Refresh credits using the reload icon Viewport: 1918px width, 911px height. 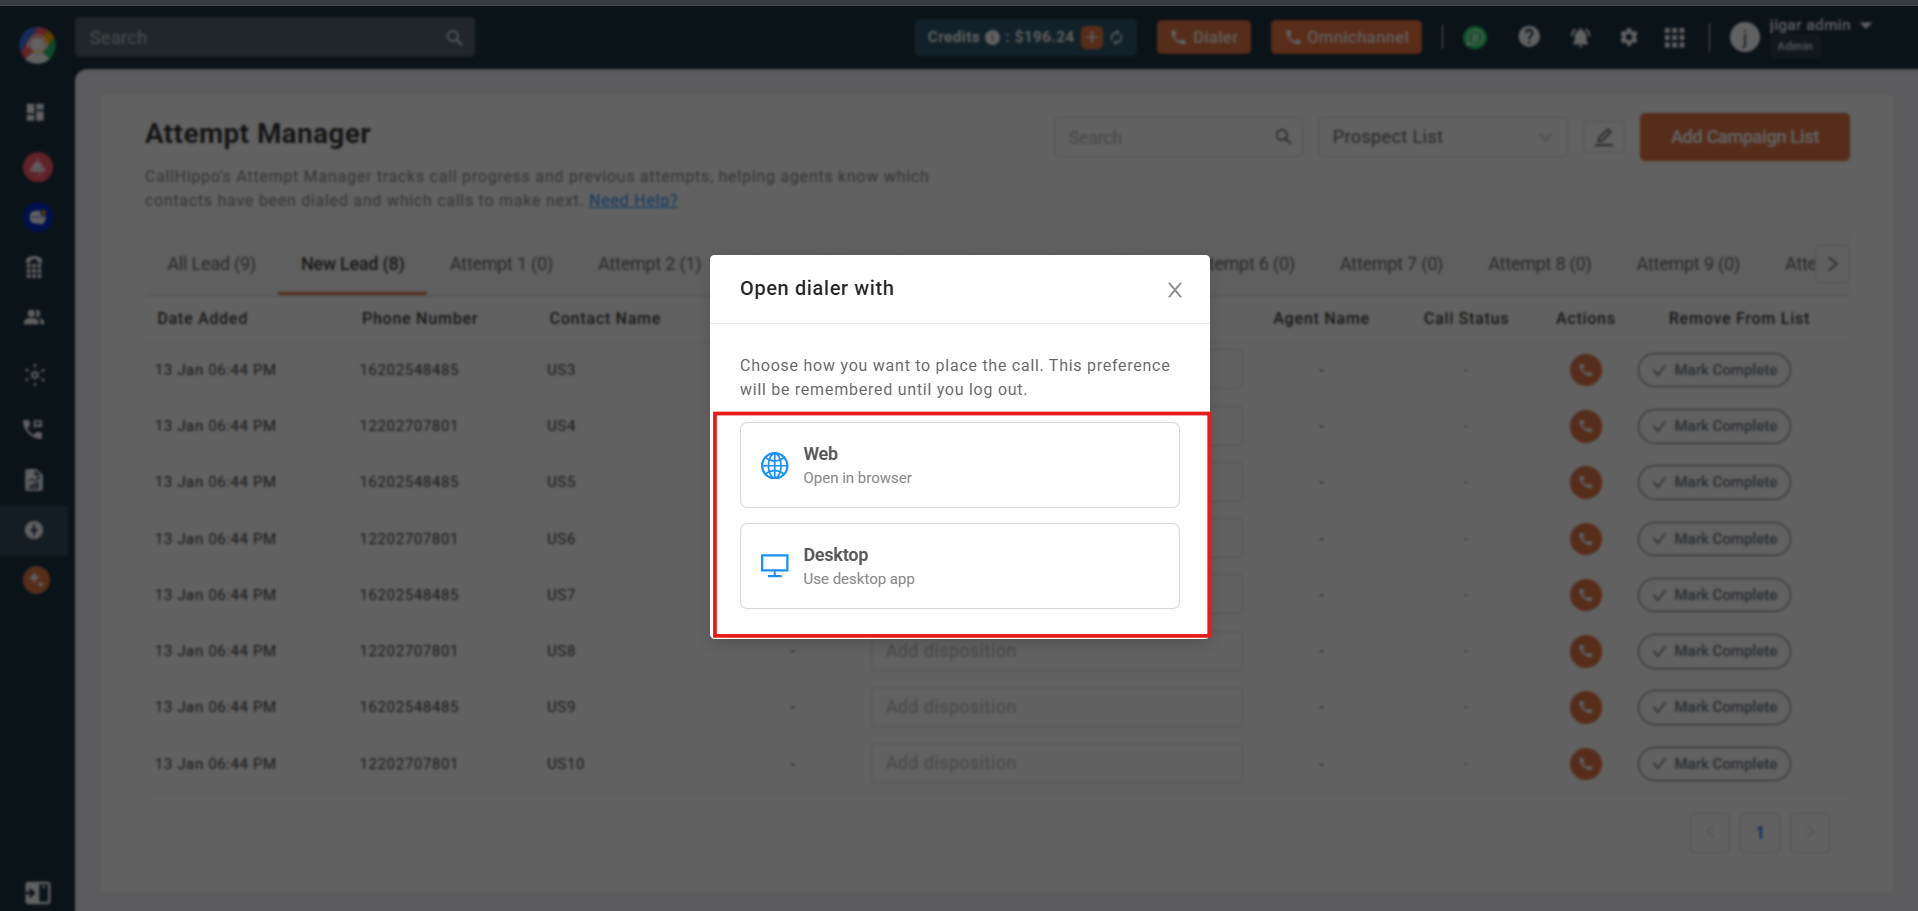[1117, 38]
